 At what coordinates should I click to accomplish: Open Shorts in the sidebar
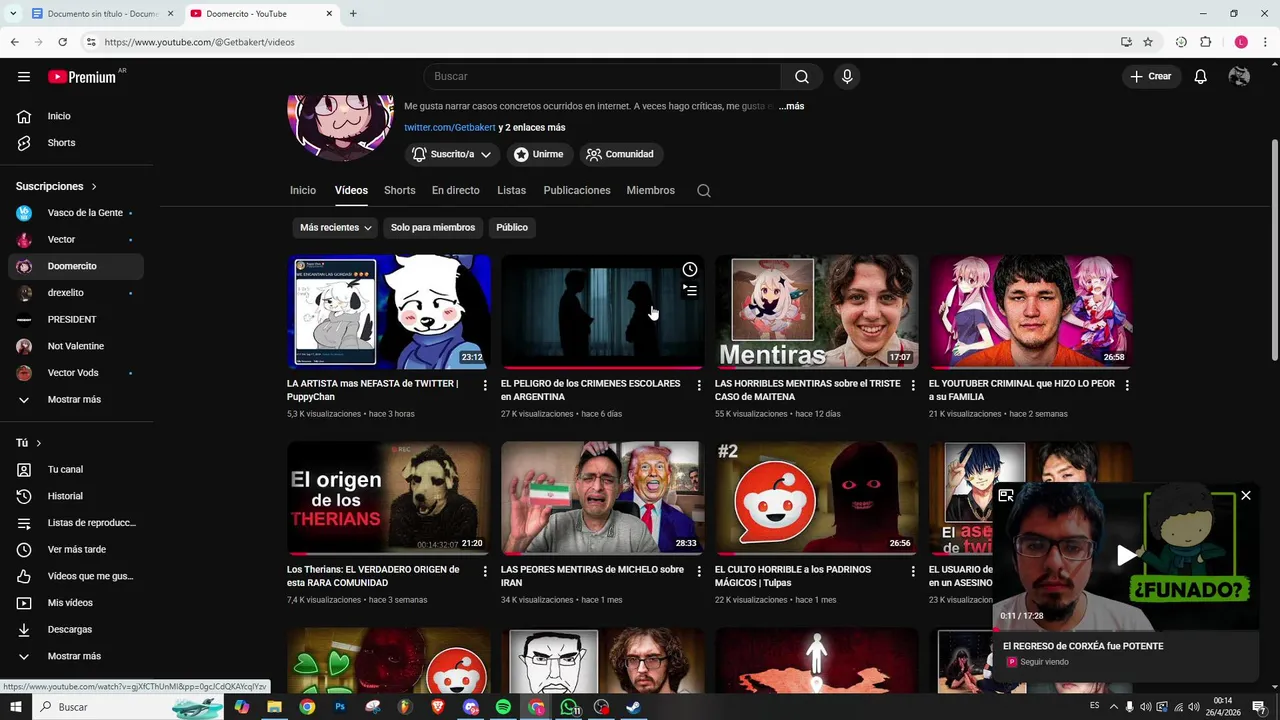(x=76, y=143)
